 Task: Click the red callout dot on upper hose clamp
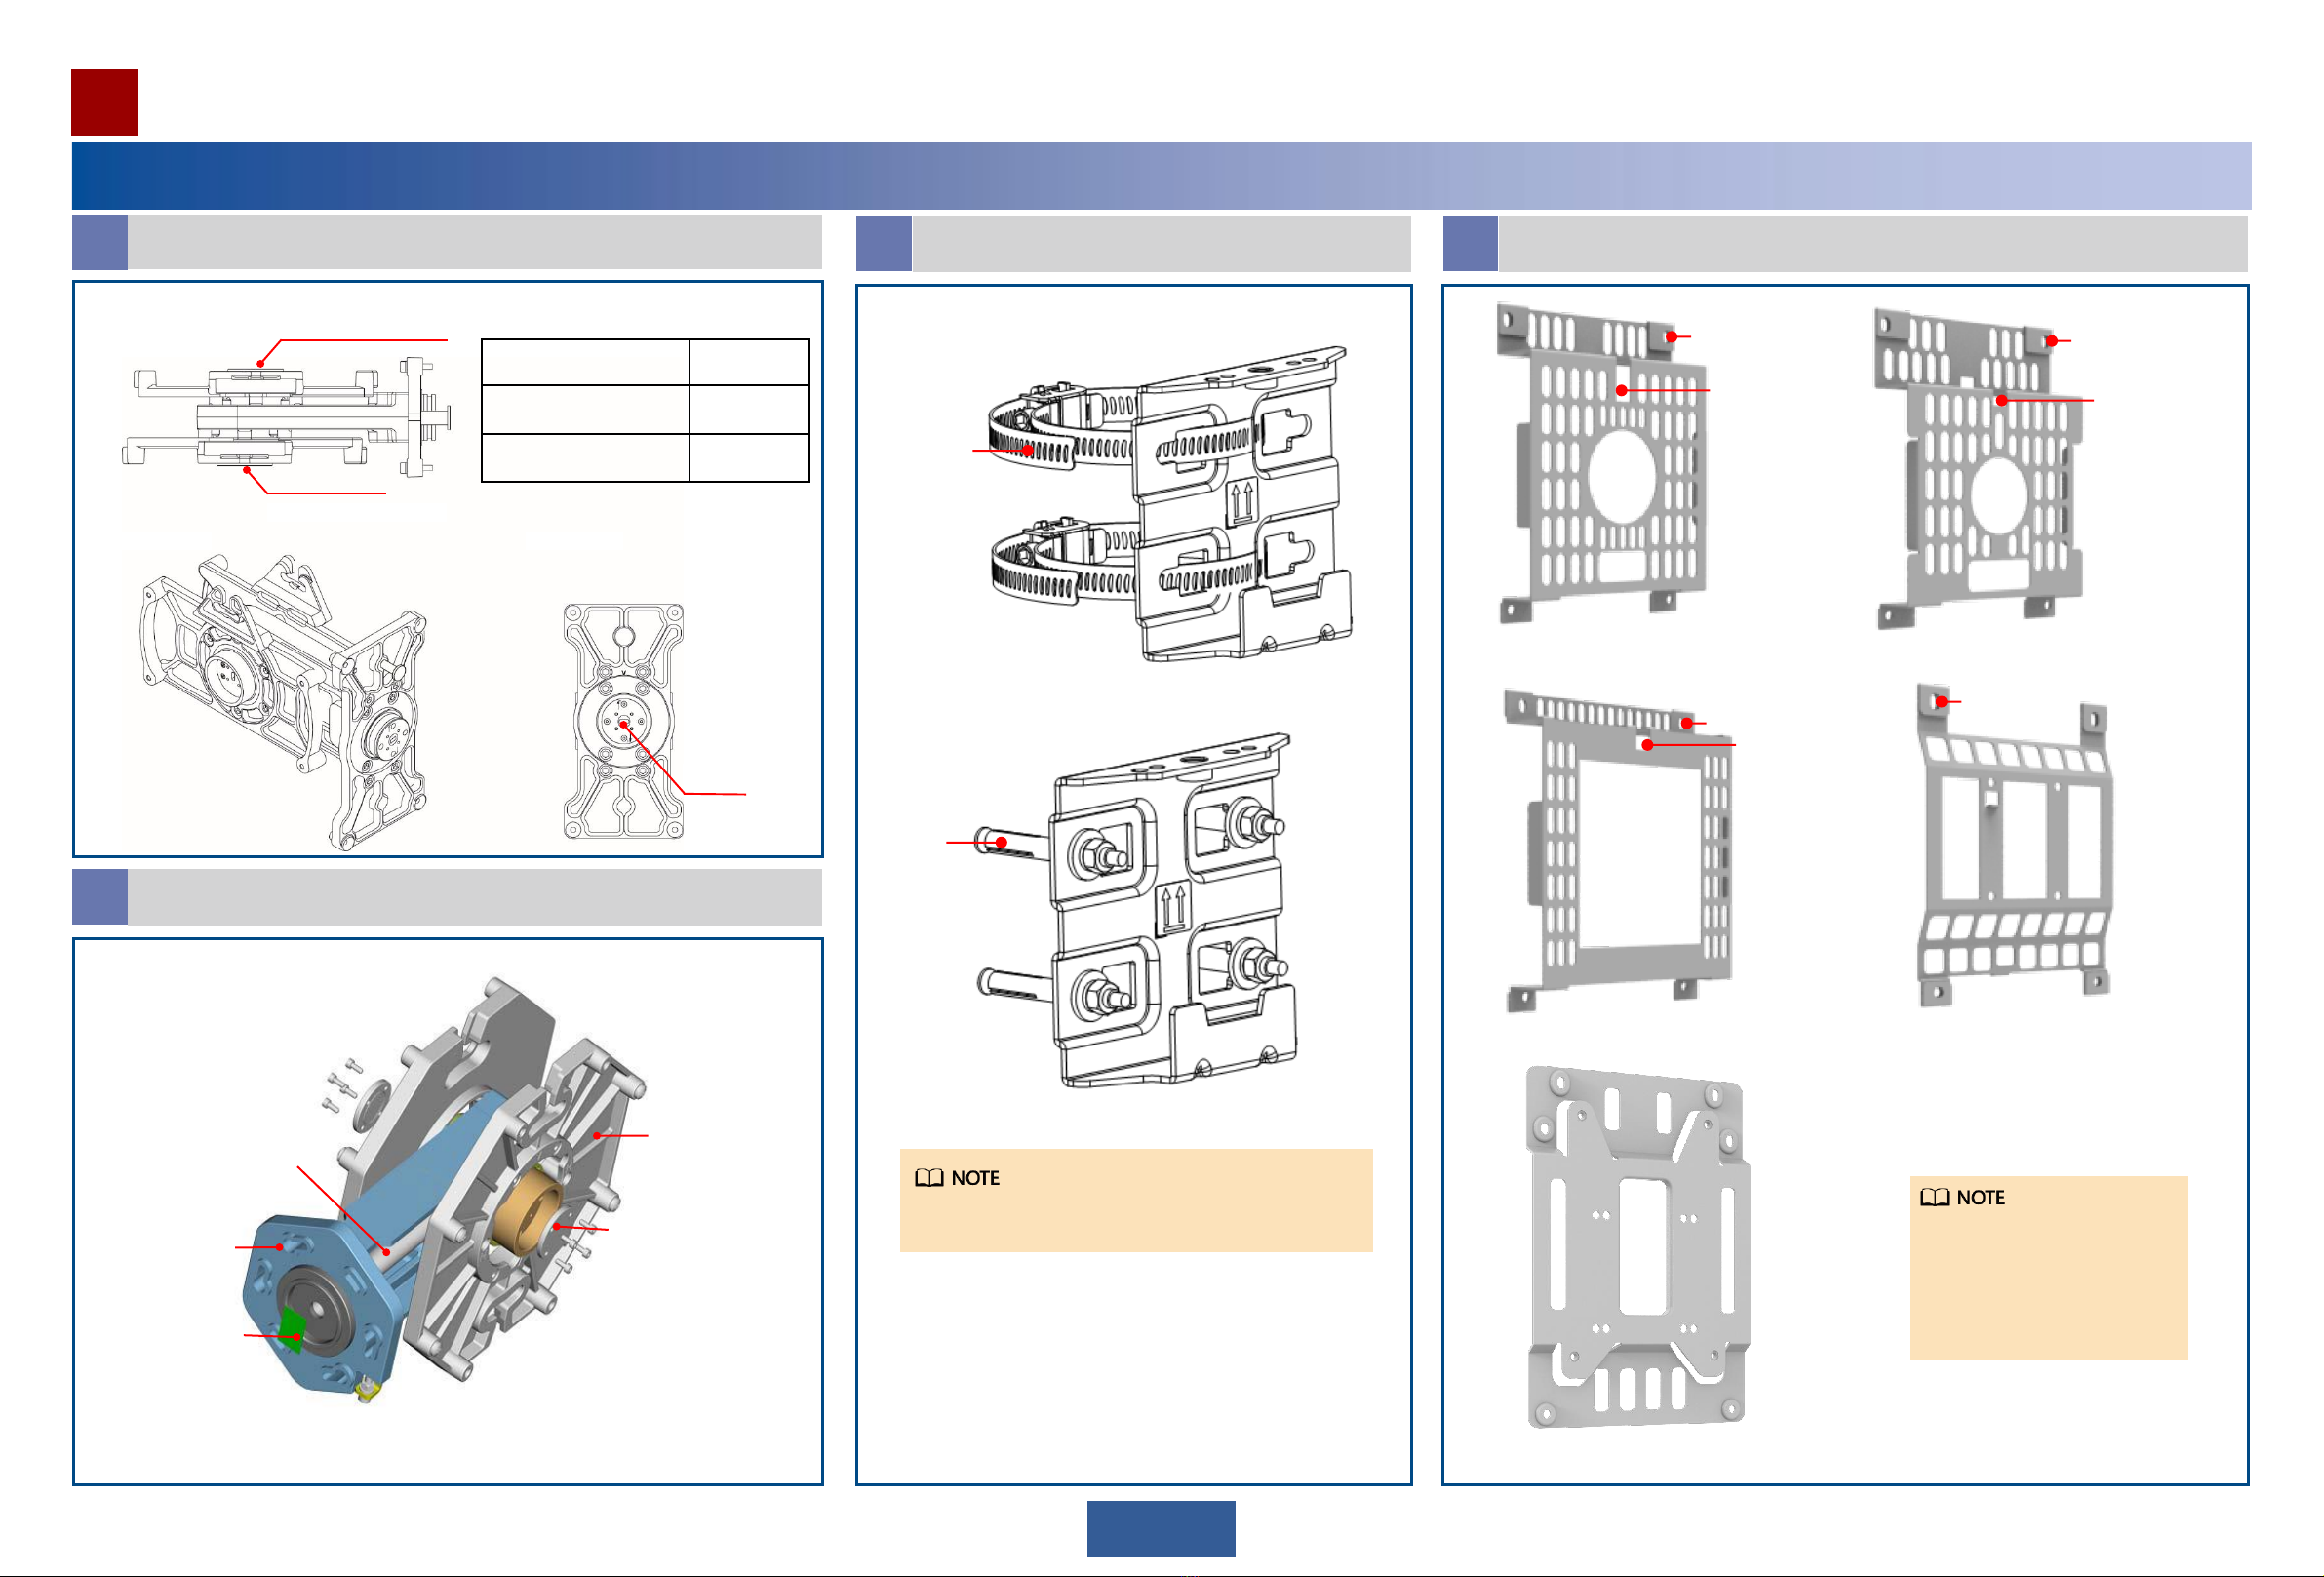[x=1028, y=451]
